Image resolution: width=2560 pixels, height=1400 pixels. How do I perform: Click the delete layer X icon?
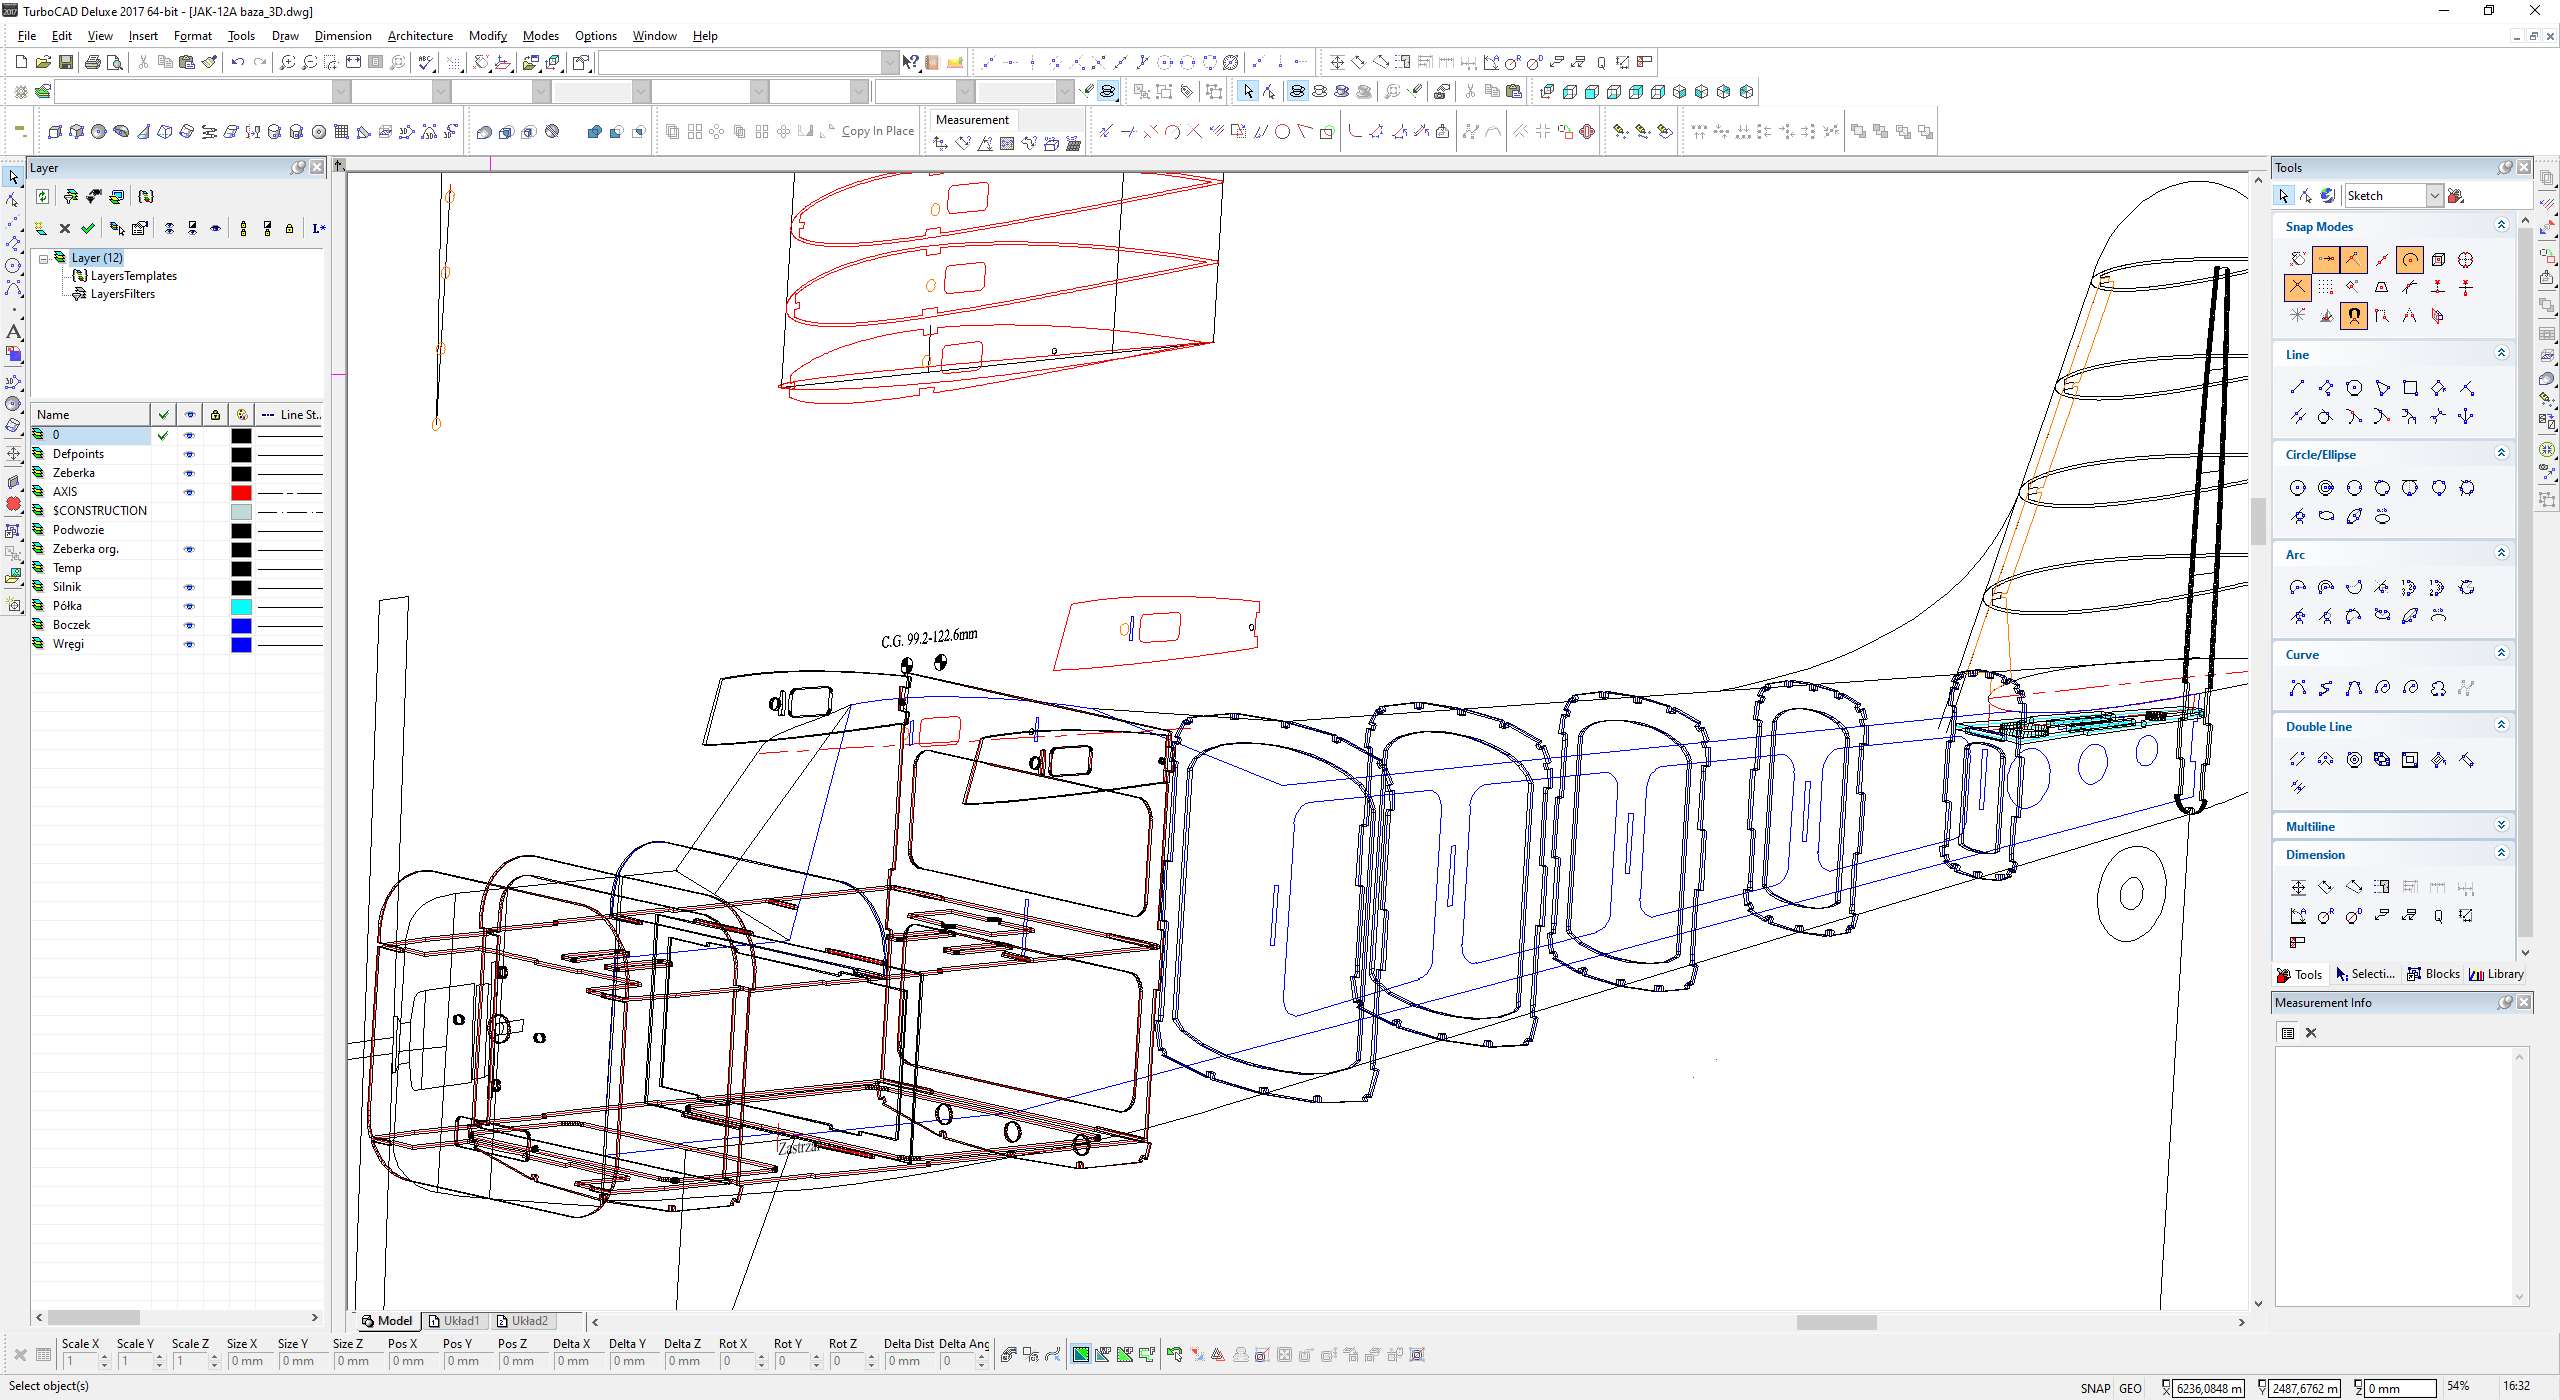[65, 229]
